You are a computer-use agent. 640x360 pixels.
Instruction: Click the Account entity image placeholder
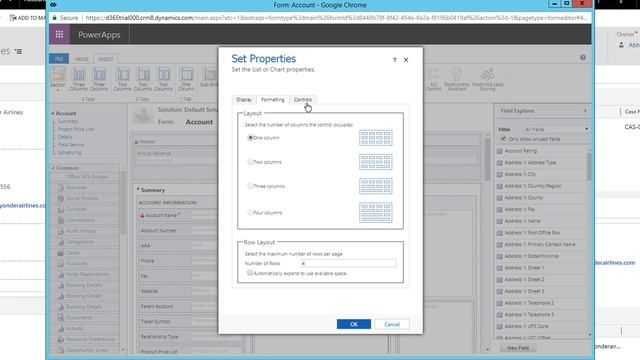[x=143, y=116]
